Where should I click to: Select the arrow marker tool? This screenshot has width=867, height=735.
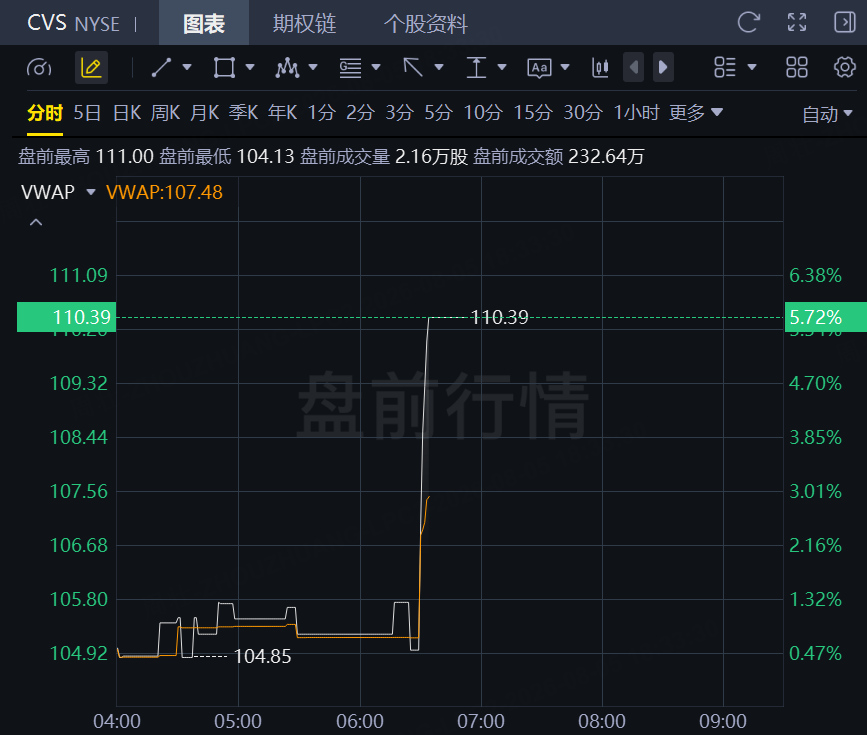point(413,67)
